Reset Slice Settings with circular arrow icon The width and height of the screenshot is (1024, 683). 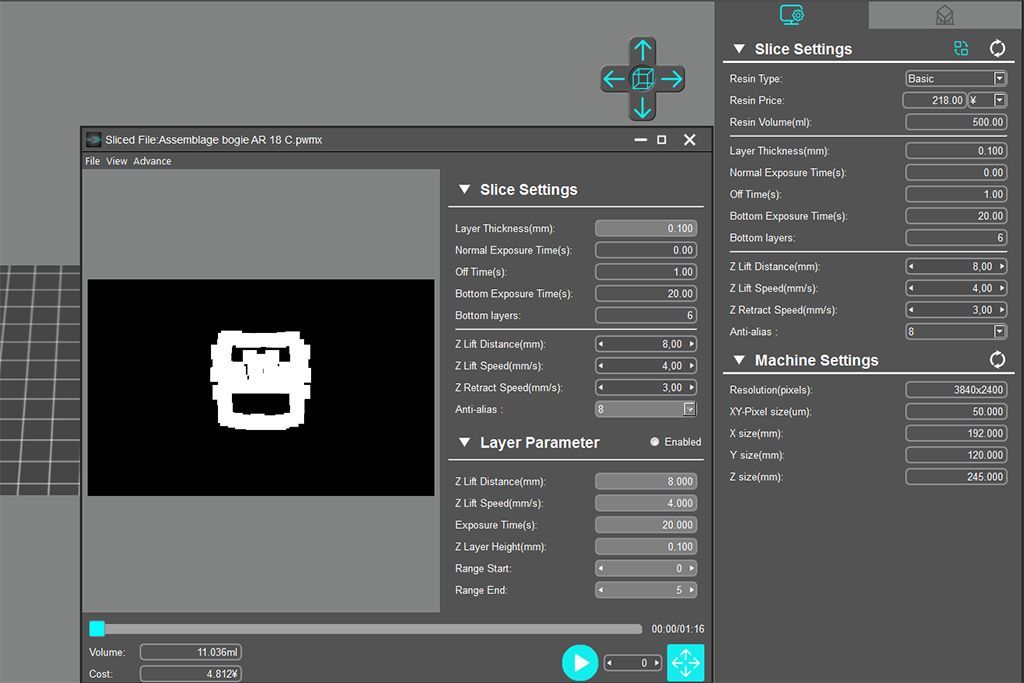coord(997,48)
